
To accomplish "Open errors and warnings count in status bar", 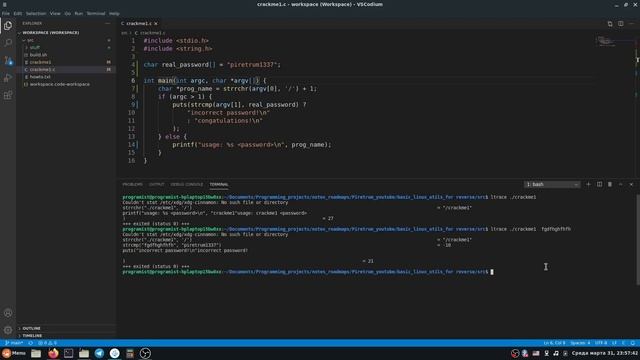I will pos(47,343).
